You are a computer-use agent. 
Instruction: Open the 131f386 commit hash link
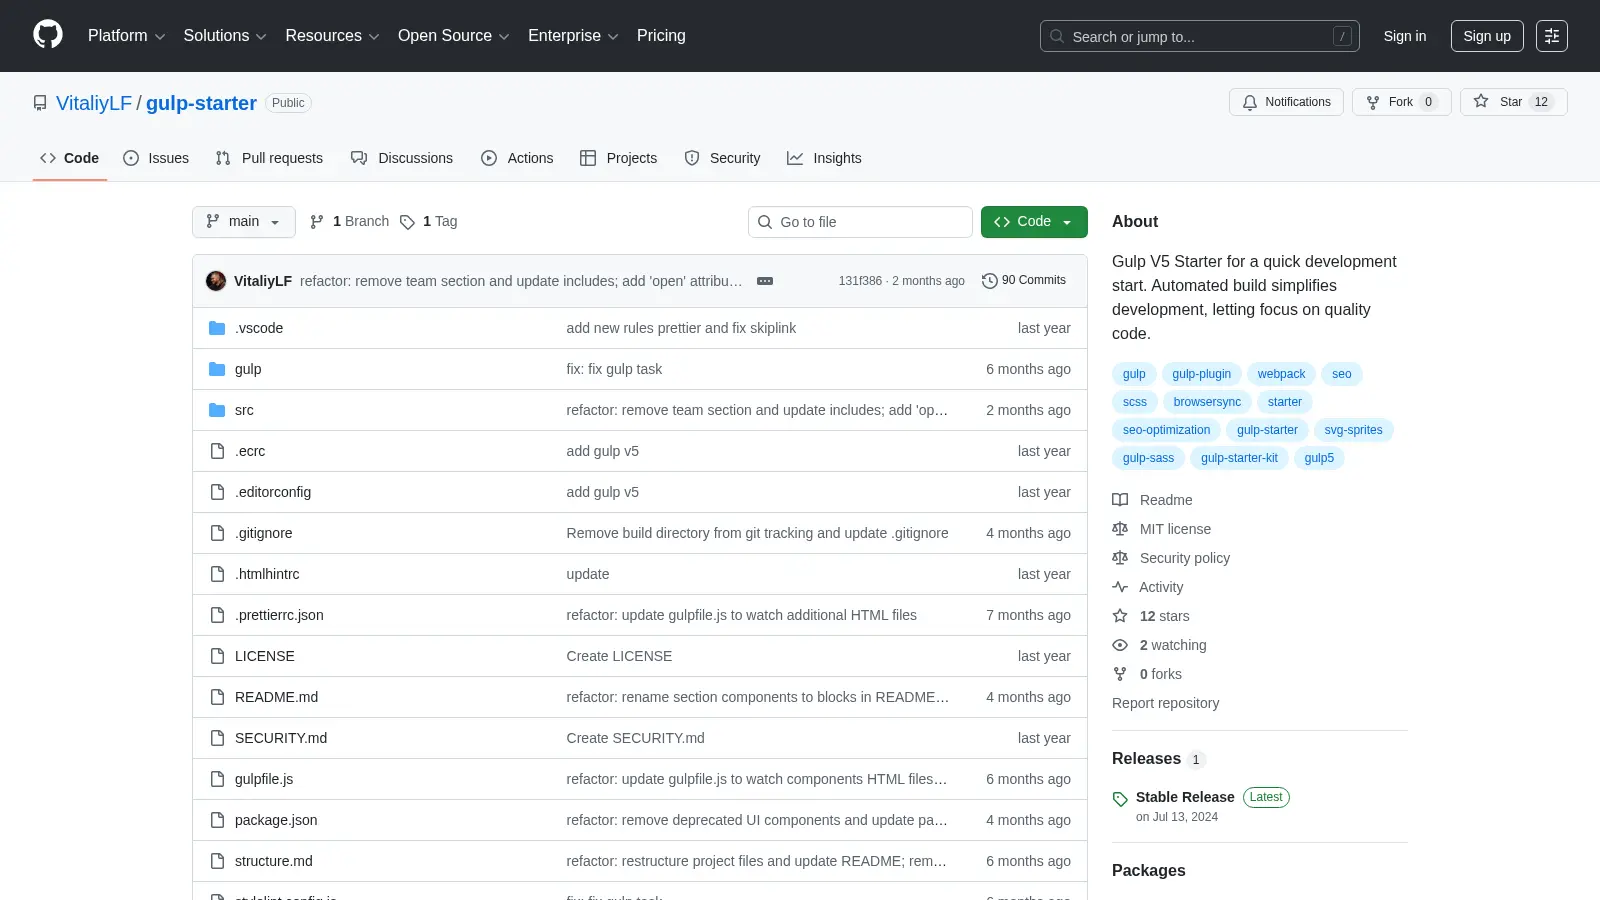860,281
